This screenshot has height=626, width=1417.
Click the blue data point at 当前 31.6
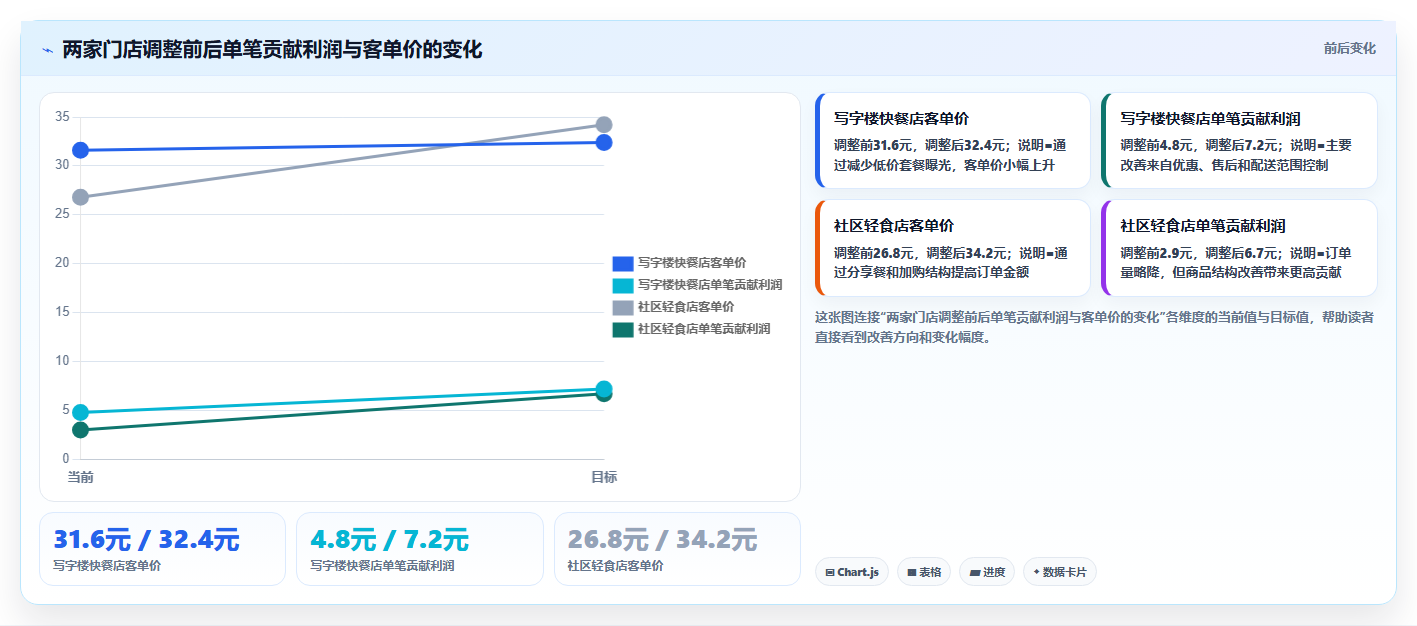point(81,150)
